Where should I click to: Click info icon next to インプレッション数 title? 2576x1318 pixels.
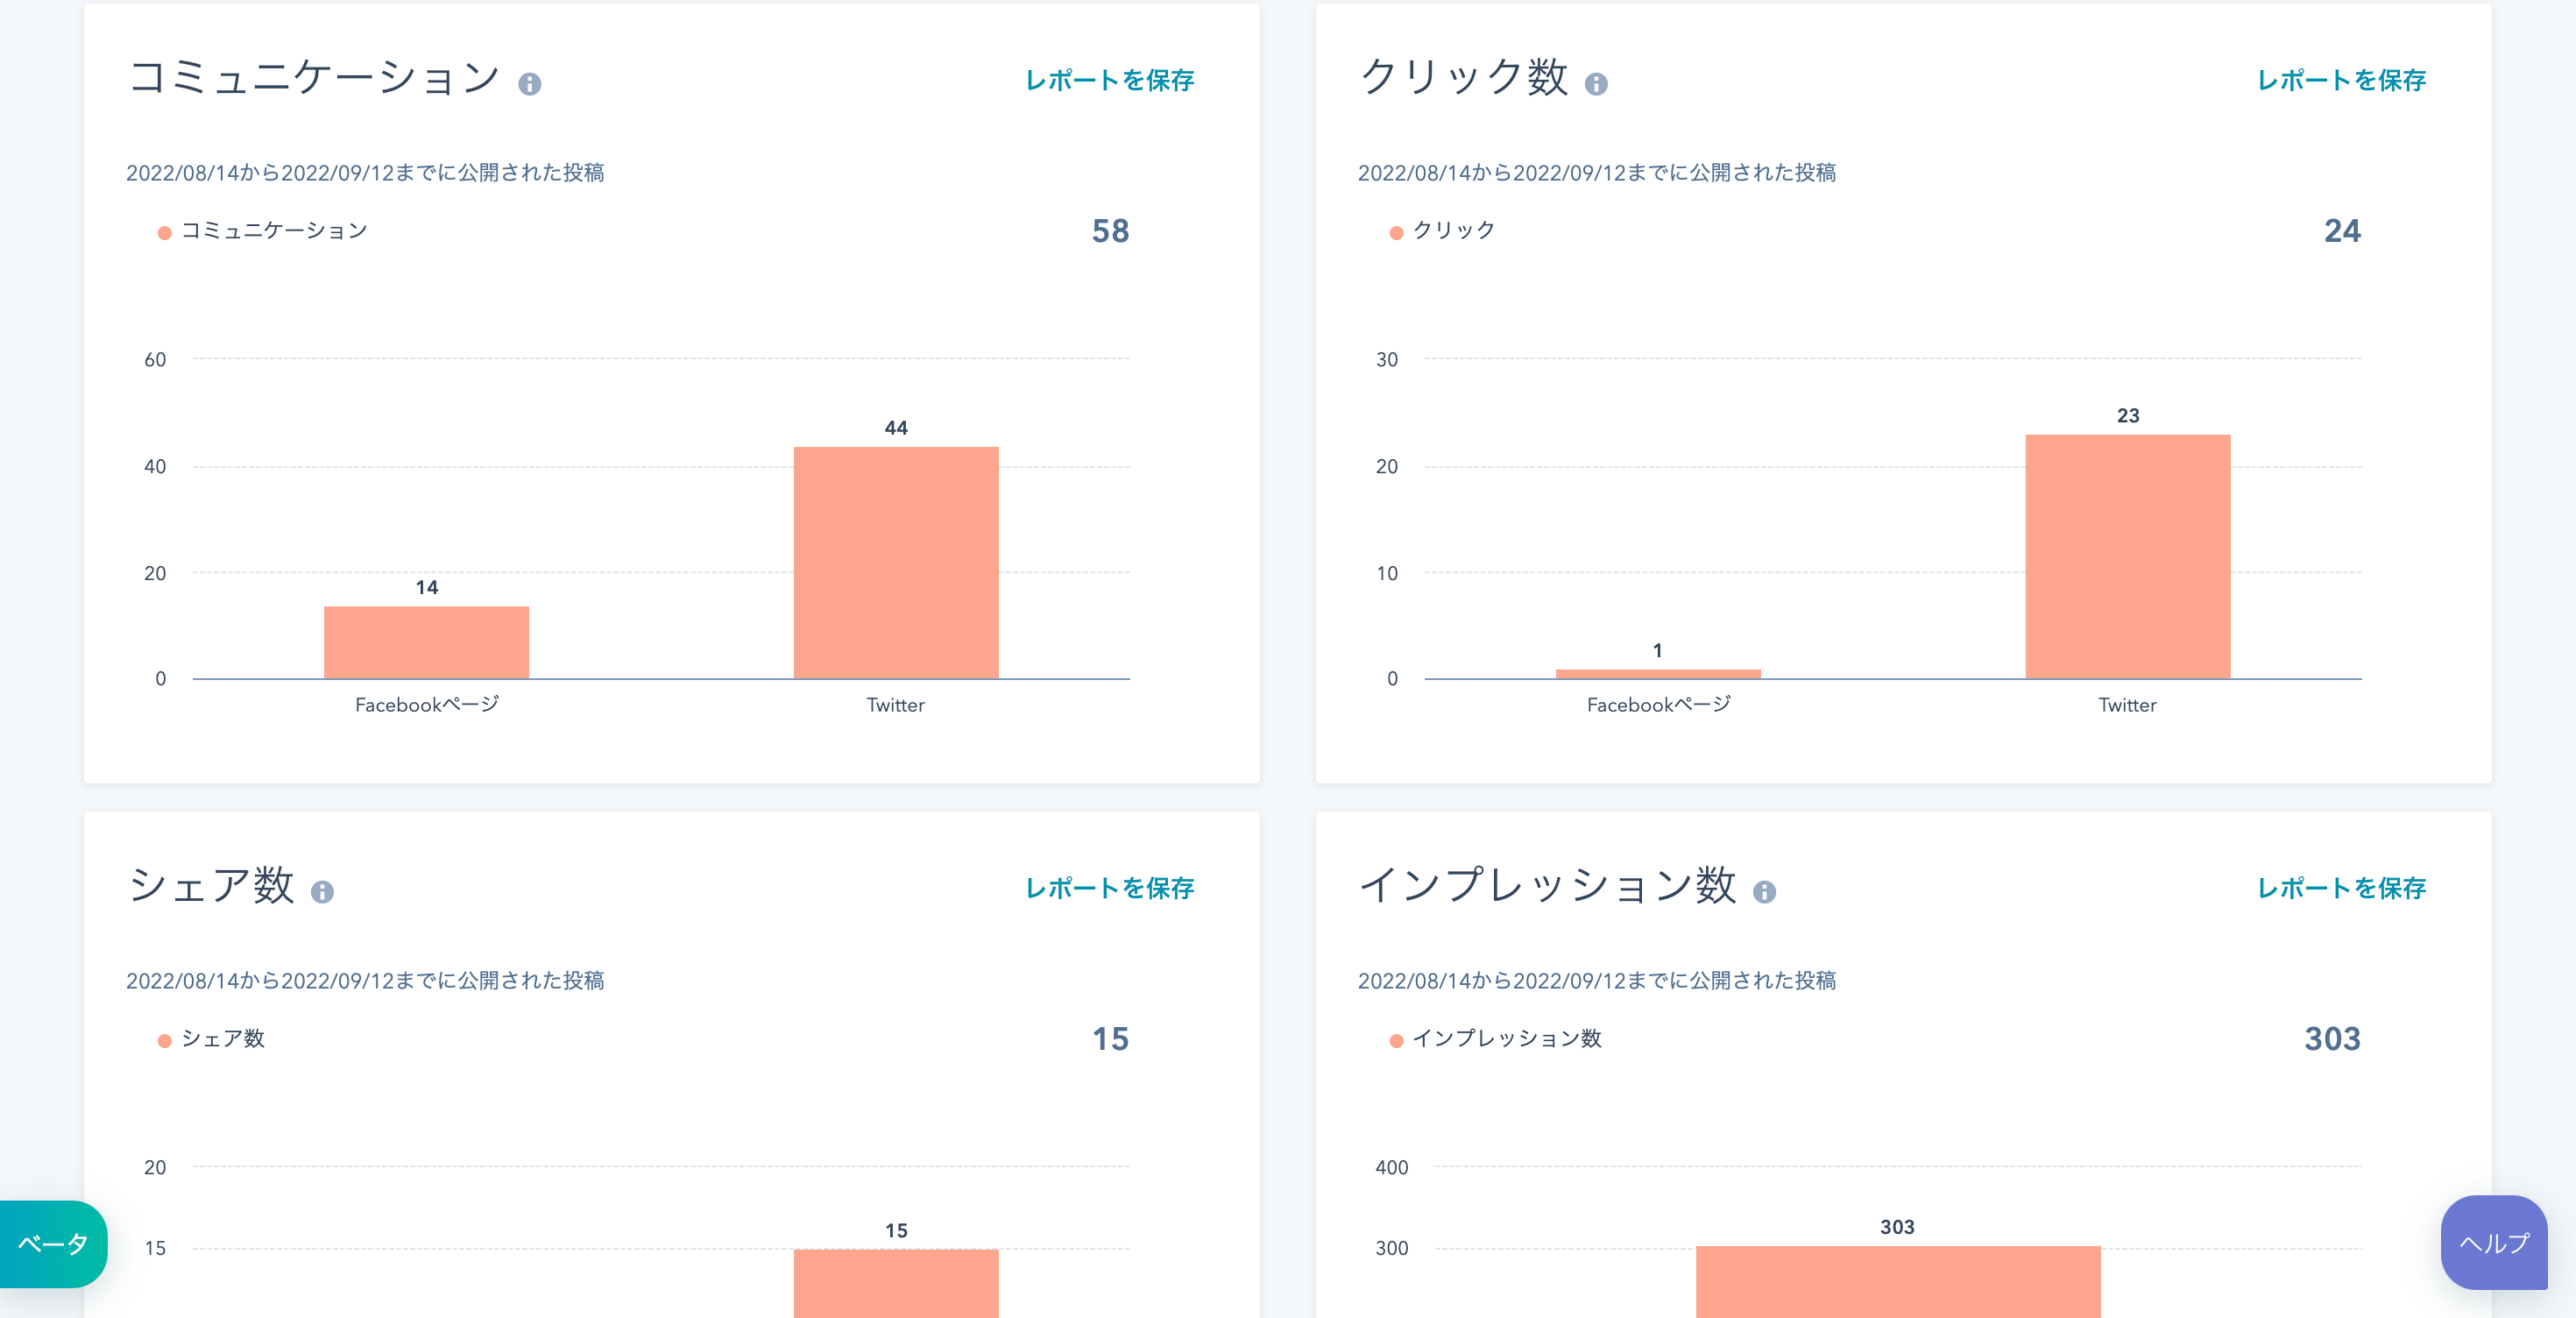[x=1764, y=892]
